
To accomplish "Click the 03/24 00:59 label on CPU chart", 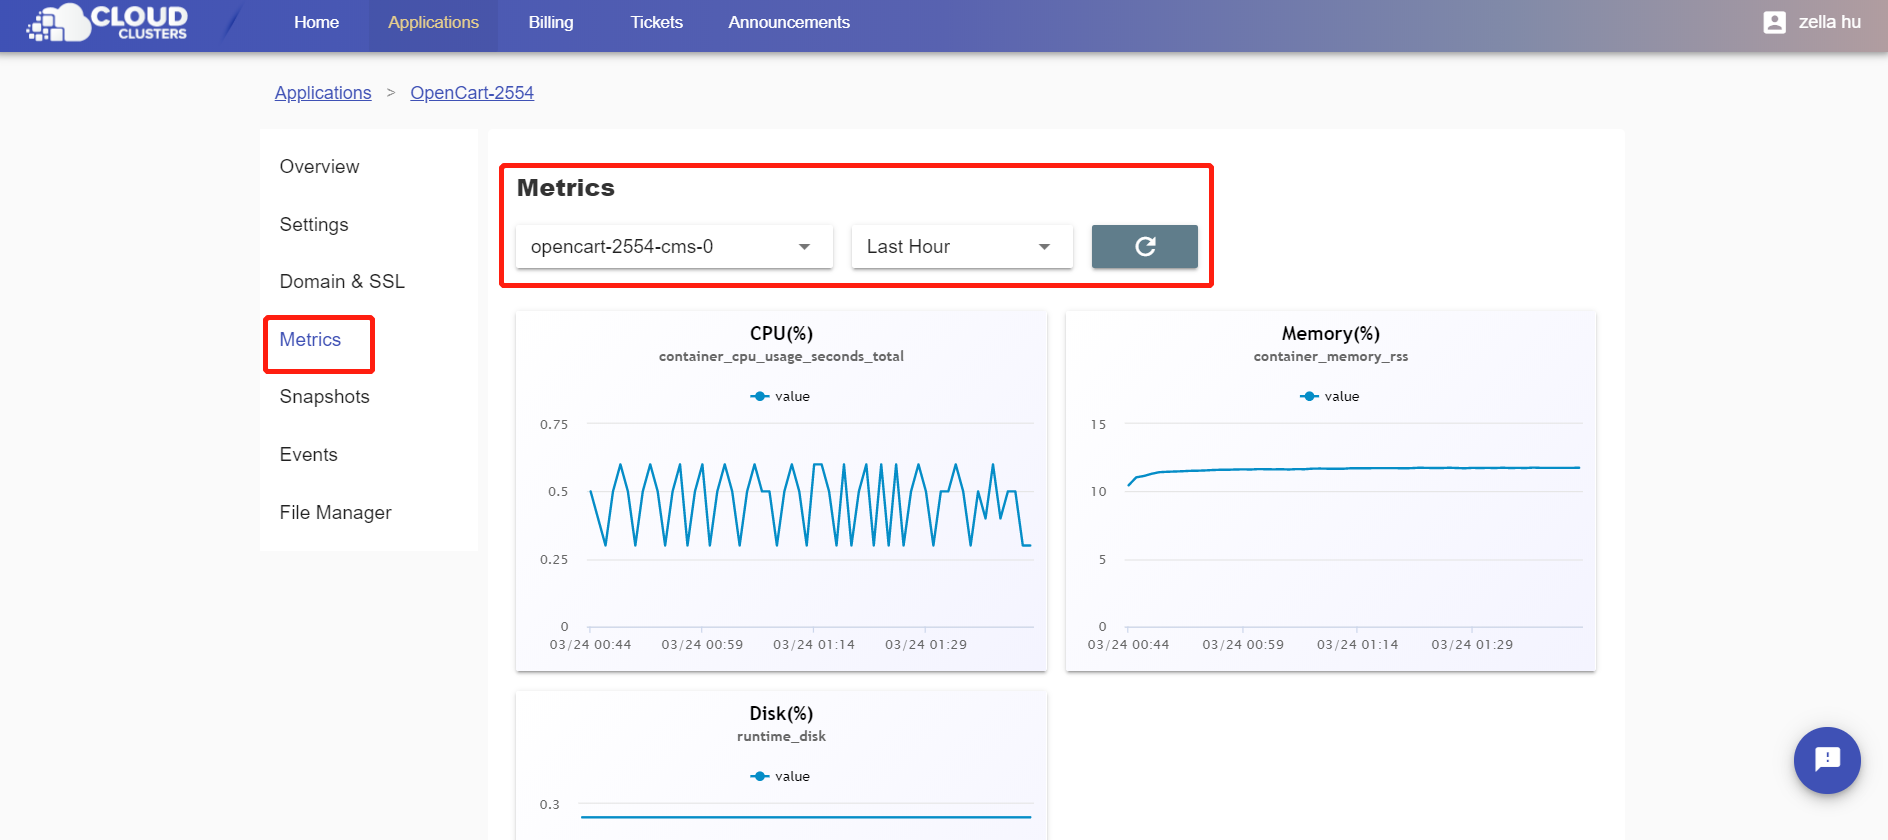I will 702,644.
